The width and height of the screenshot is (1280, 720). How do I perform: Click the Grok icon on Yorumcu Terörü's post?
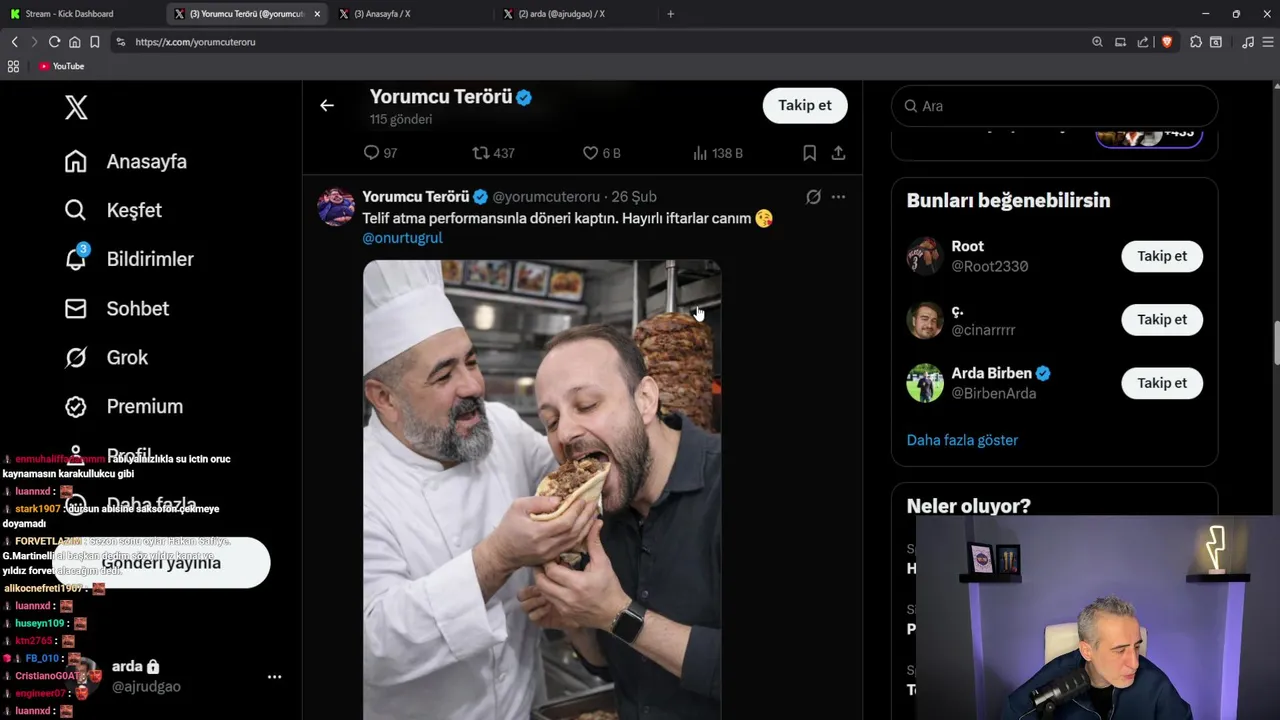point(813,197)
